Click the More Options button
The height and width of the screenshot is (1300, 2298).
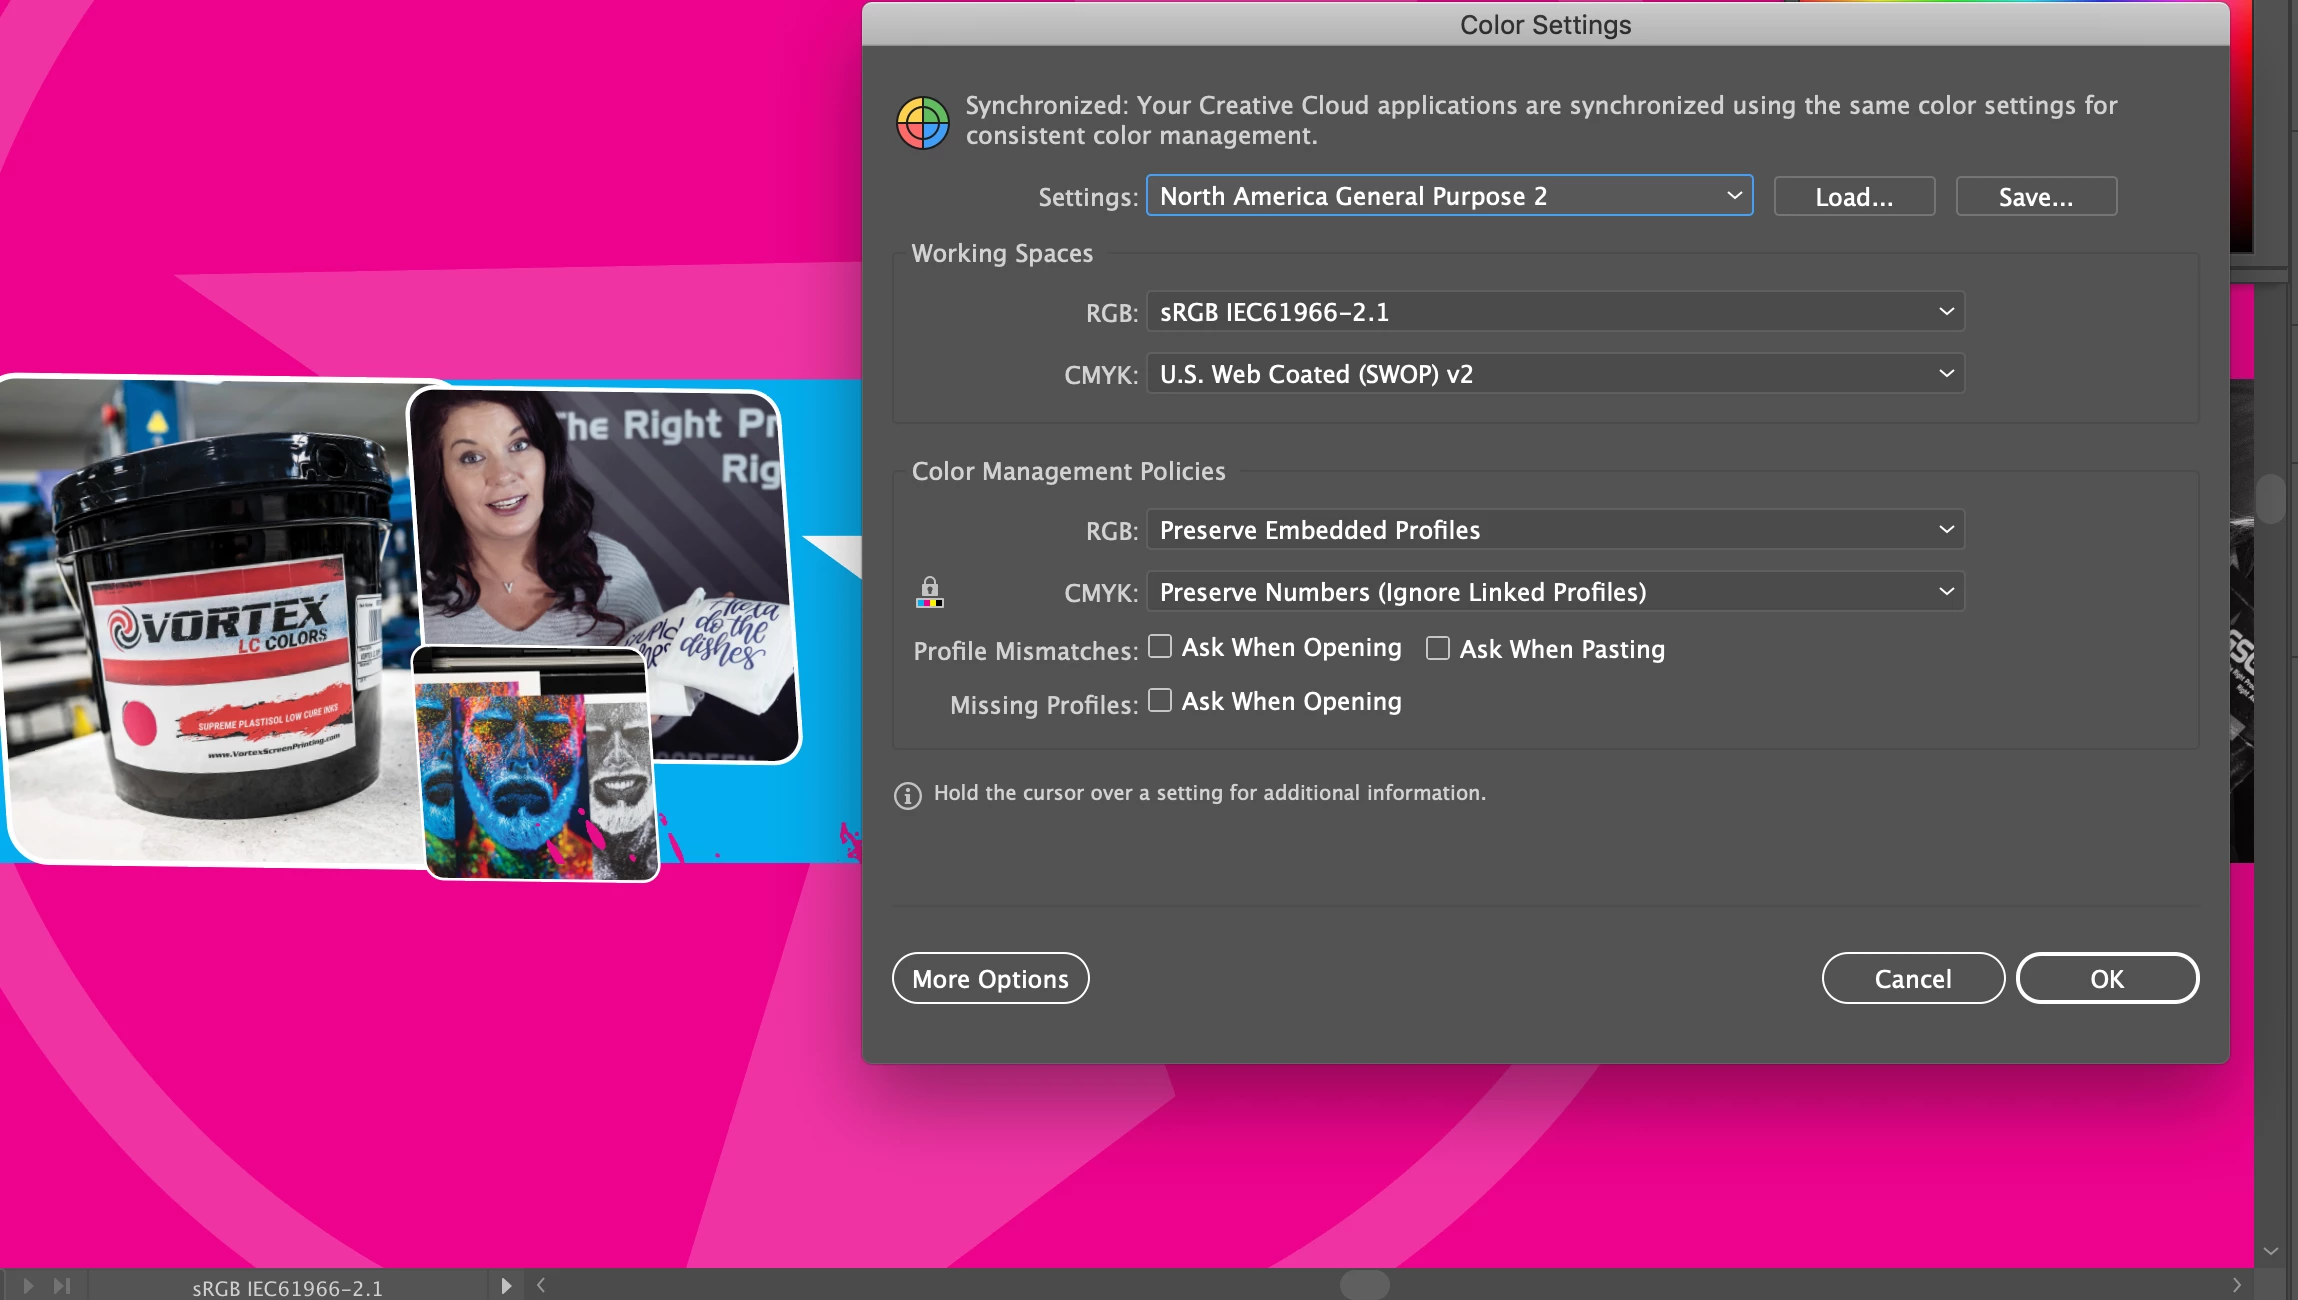990,978
